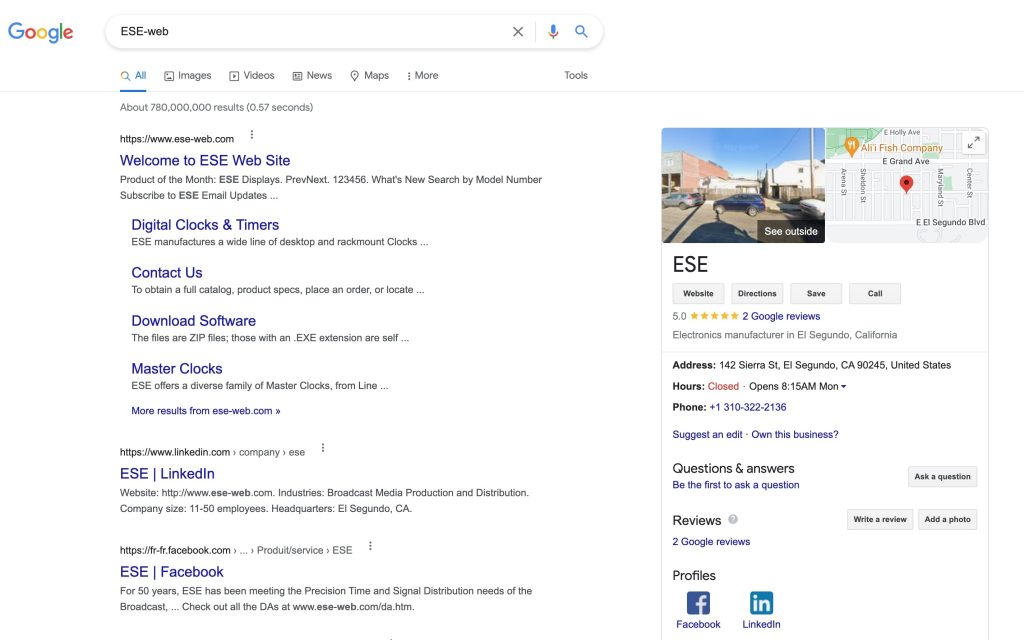Viewport: 1024px width, 640px height.
Task: Click the Ask a question button
Action: [x=942, y=477]
